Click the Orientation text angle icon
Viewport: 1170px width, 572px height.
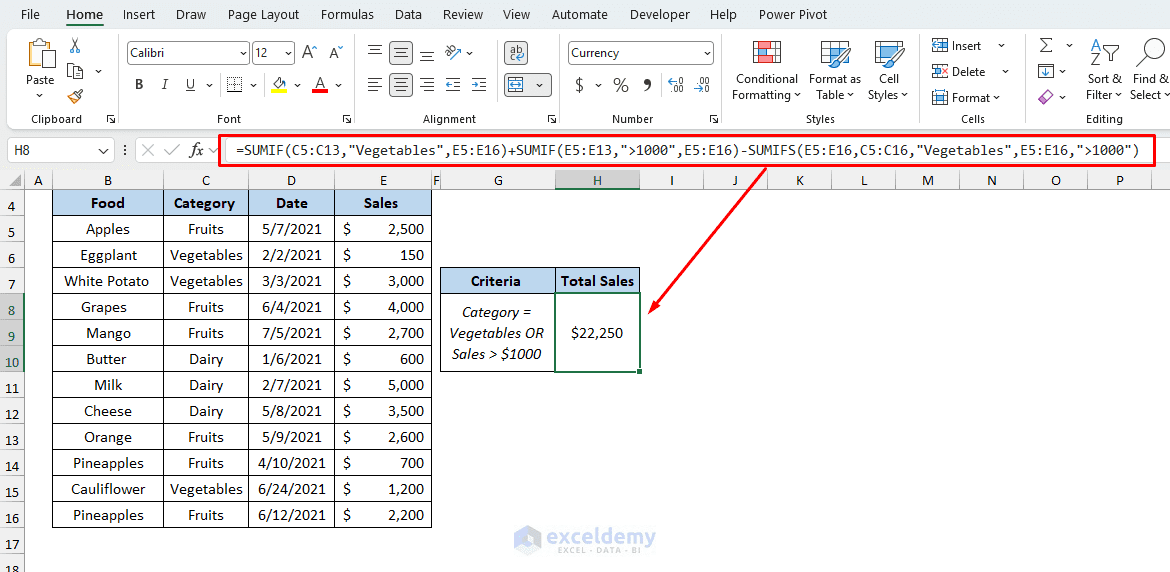coord(453,52)
